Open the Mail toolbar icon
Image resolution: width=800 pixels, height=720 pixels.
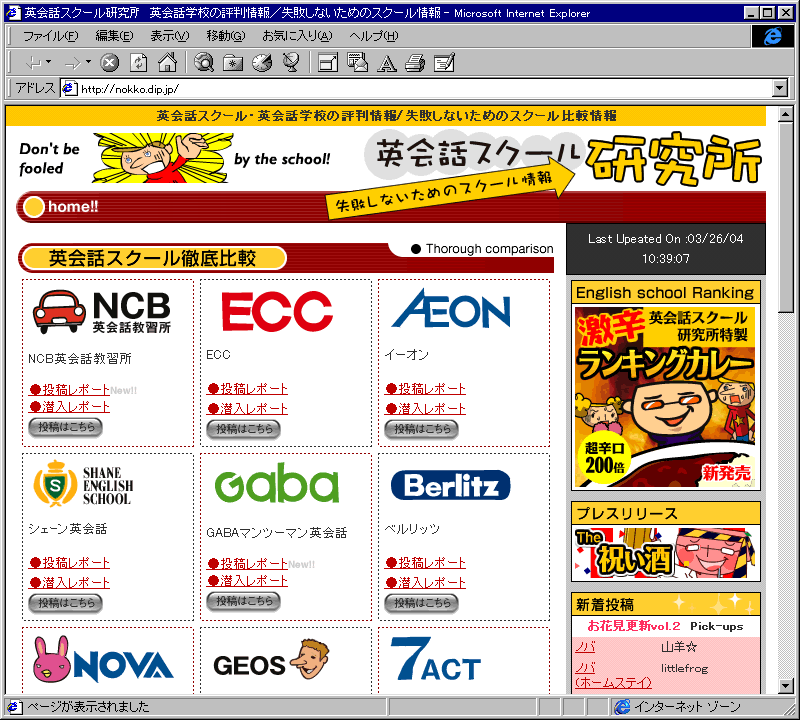(x=357, y=62)
